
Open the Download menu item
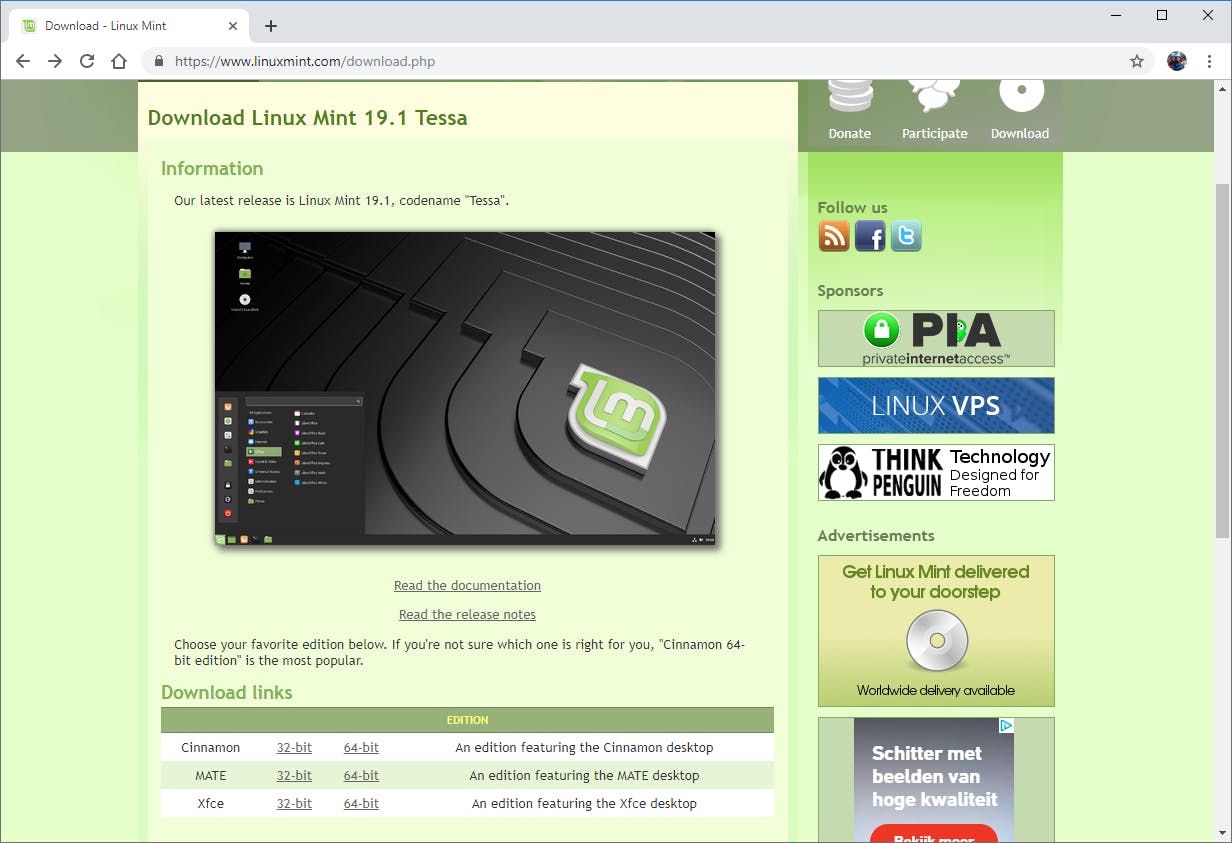click(x=1020, y=133)
